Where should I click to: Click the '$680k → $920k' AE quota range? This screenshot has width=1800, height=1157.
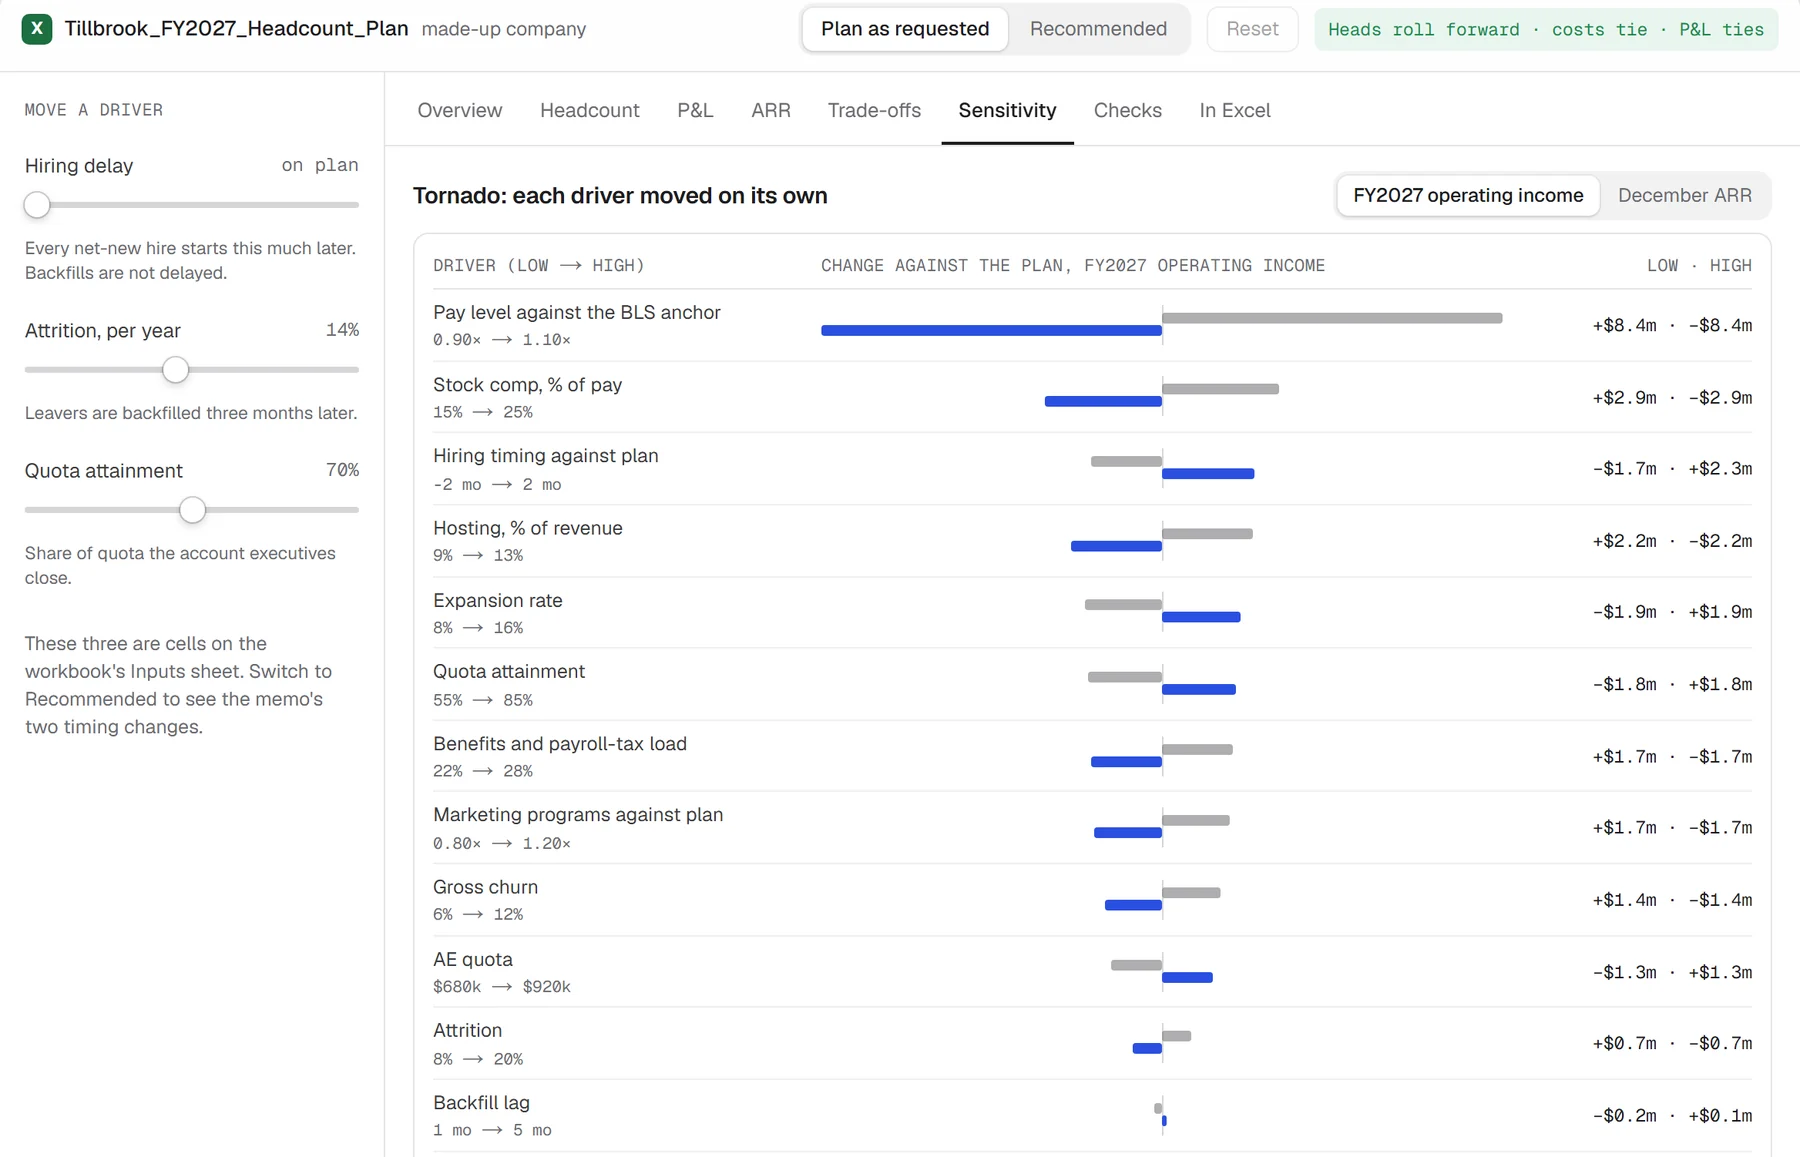[x=502, y=986]
